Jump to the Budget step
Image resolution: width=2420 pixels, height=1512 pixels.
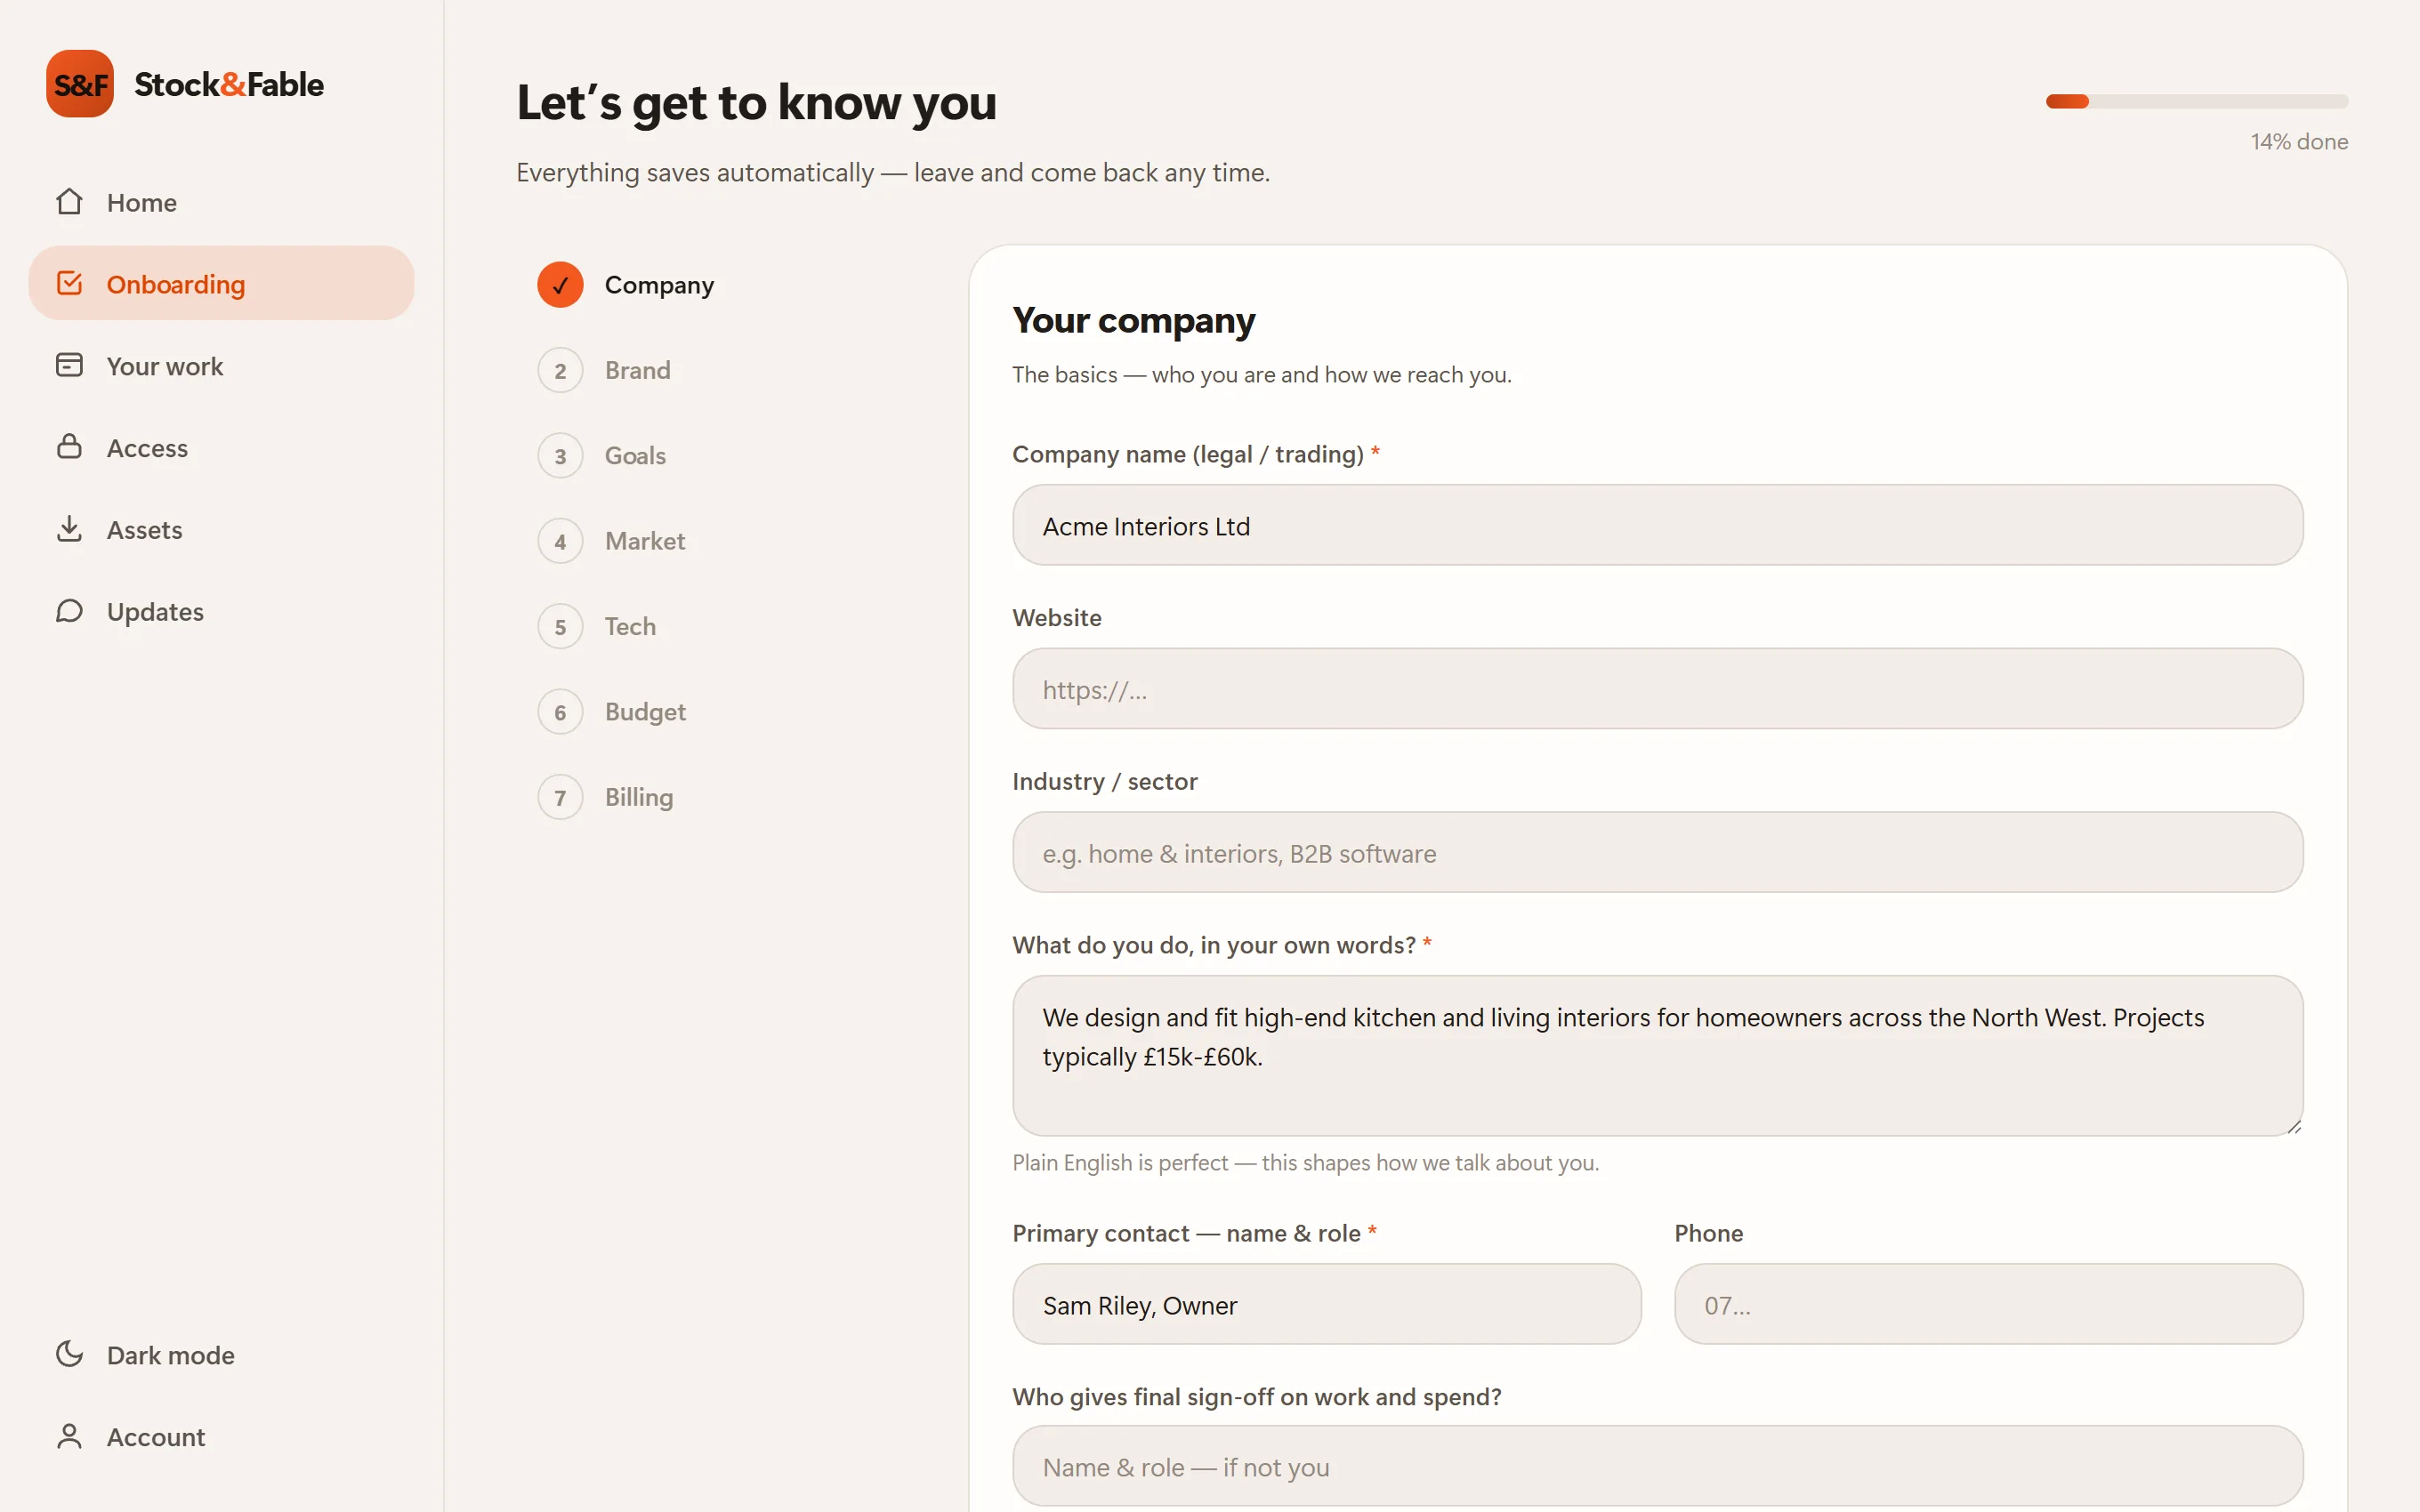[x=645, y=712]
